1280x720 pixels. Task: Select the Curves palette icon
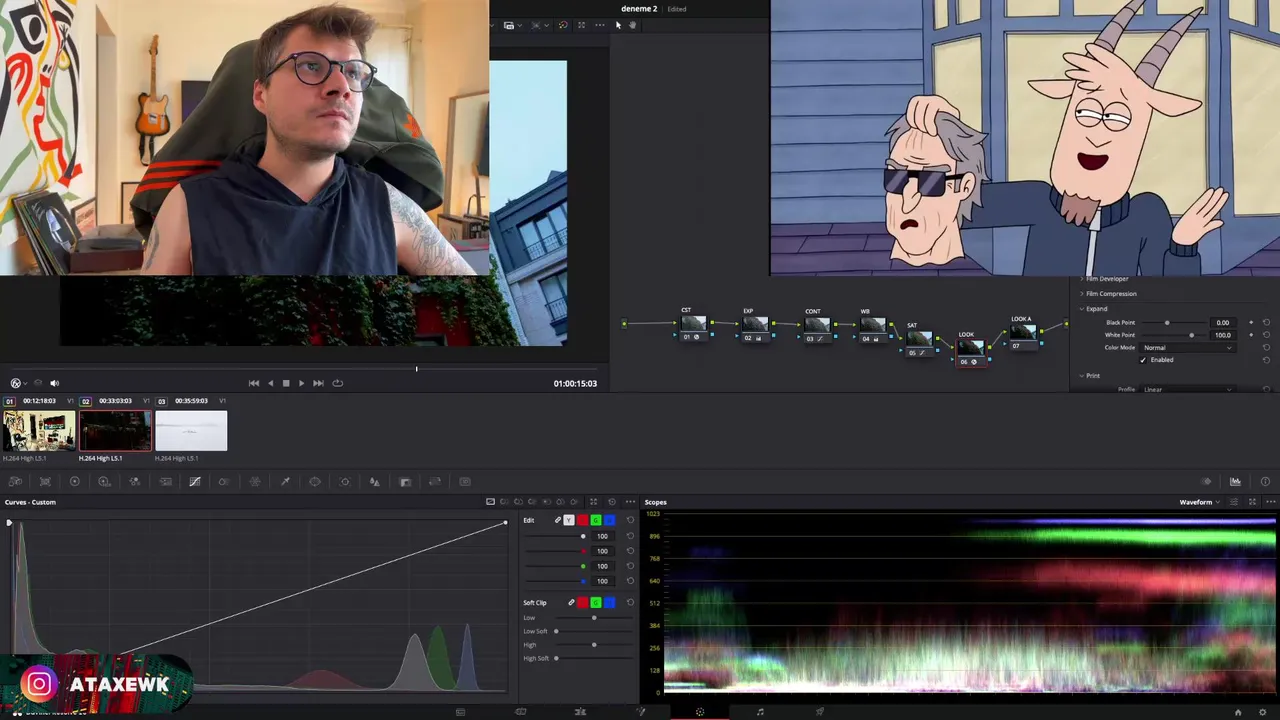[195, 482]
